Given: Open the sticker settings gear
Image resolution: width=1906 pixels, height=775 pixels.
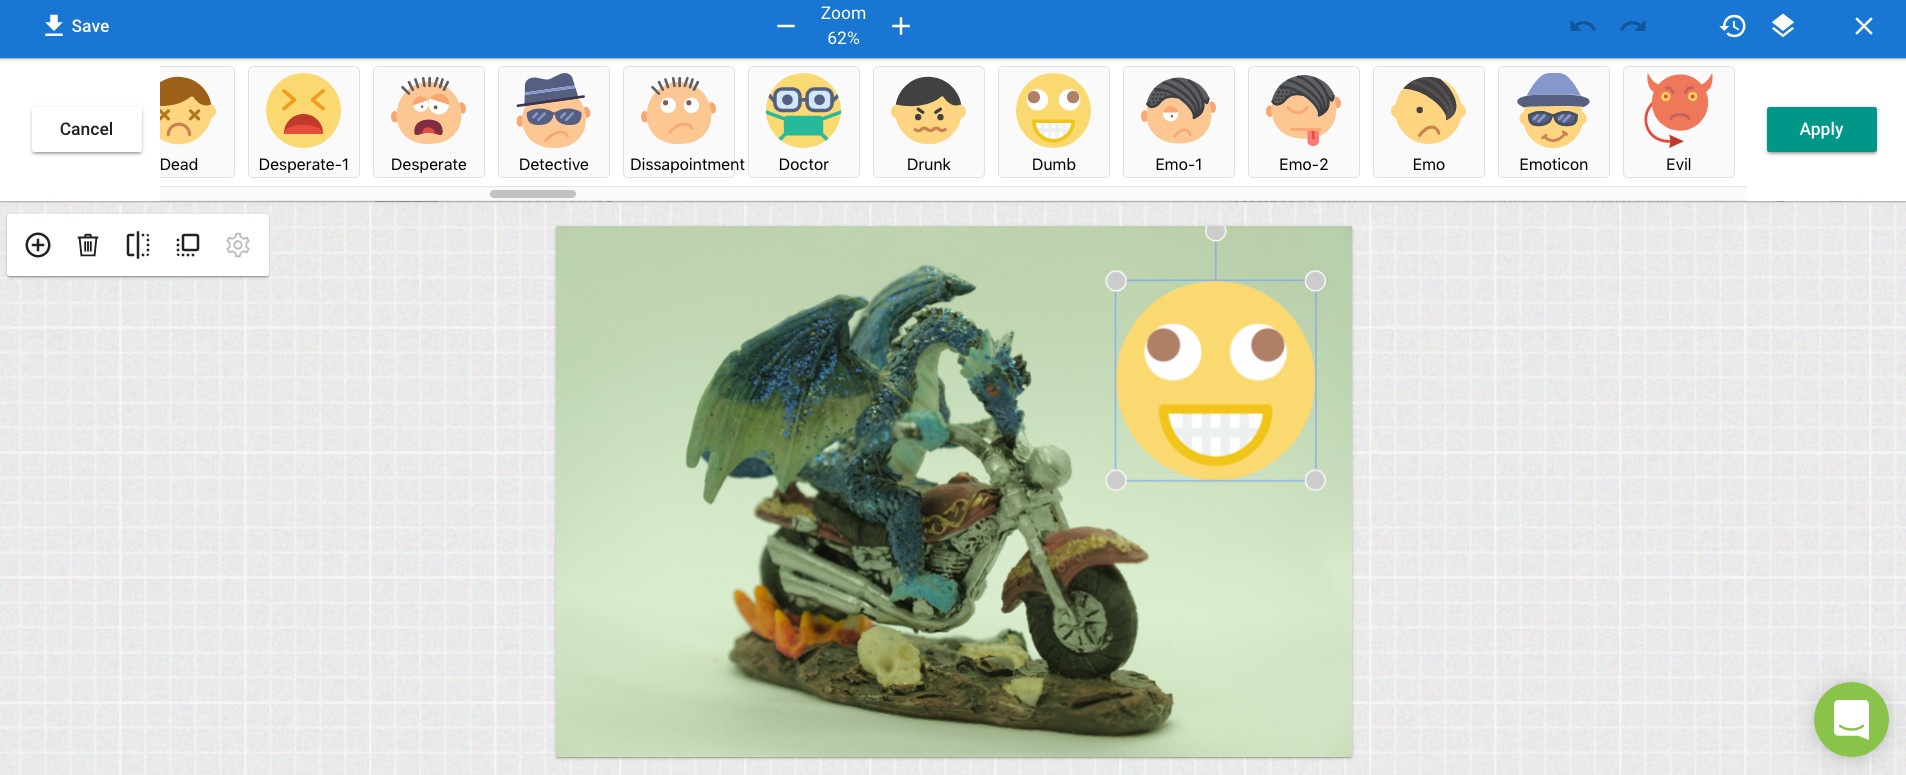Looking at the screenshot, I should (x=238, y=245).
